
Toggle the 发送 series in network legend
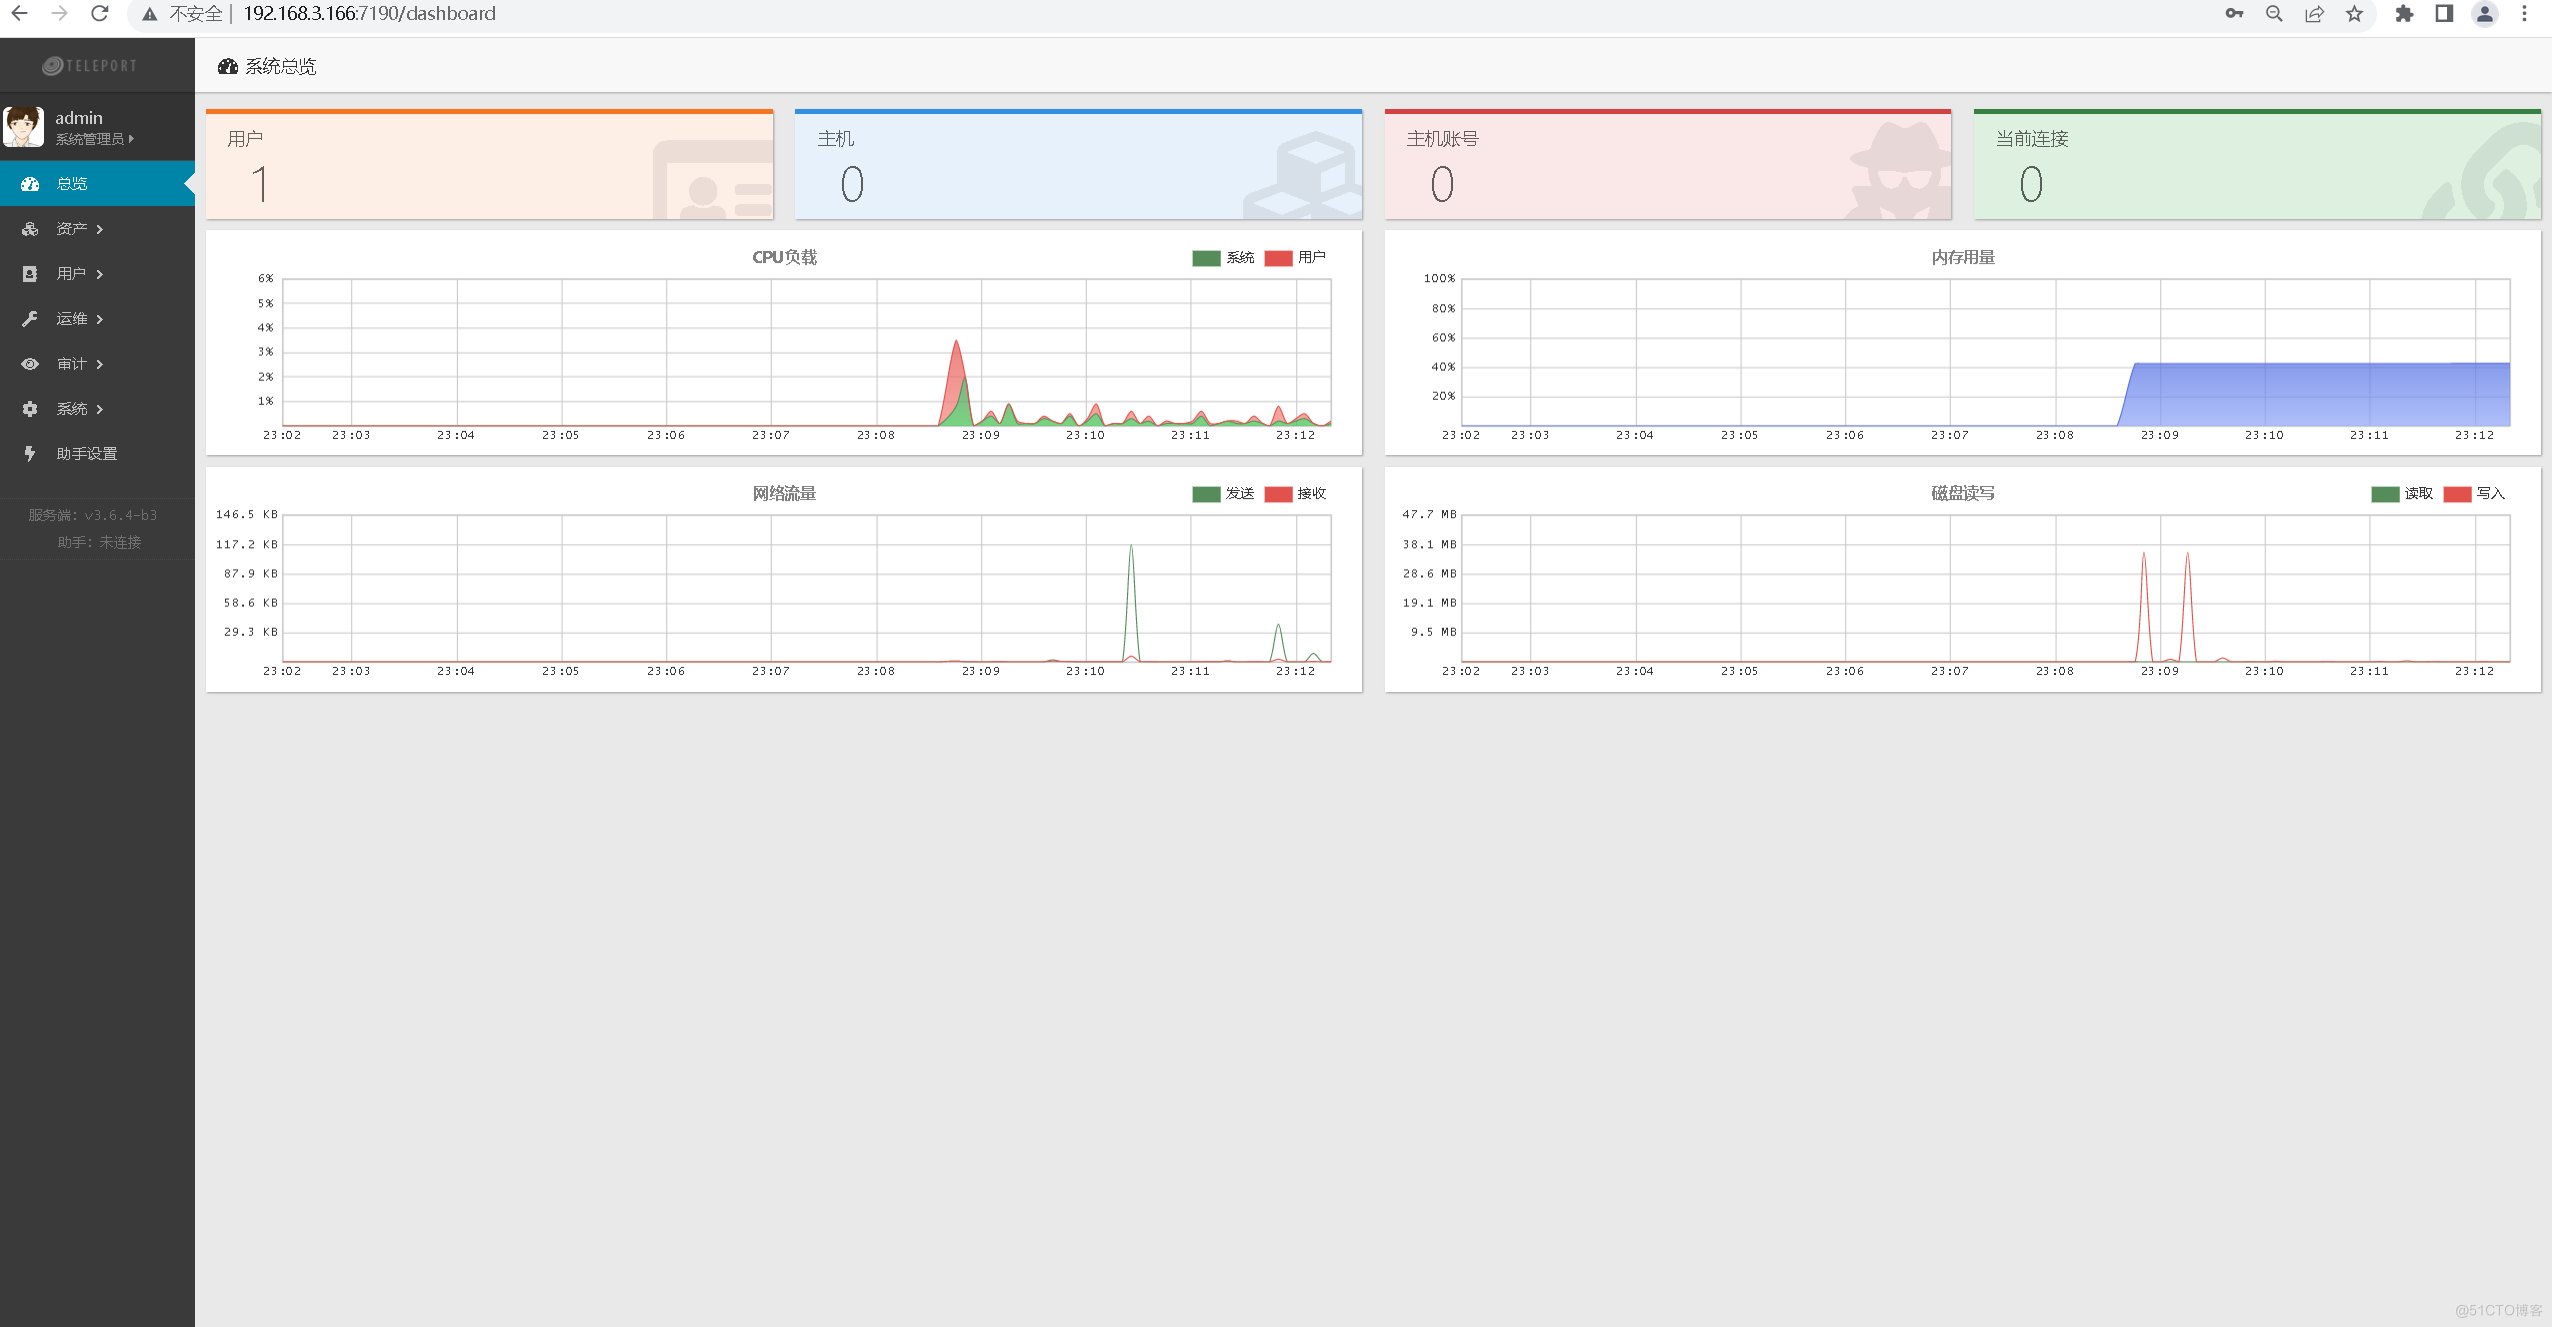point(1223,494)
